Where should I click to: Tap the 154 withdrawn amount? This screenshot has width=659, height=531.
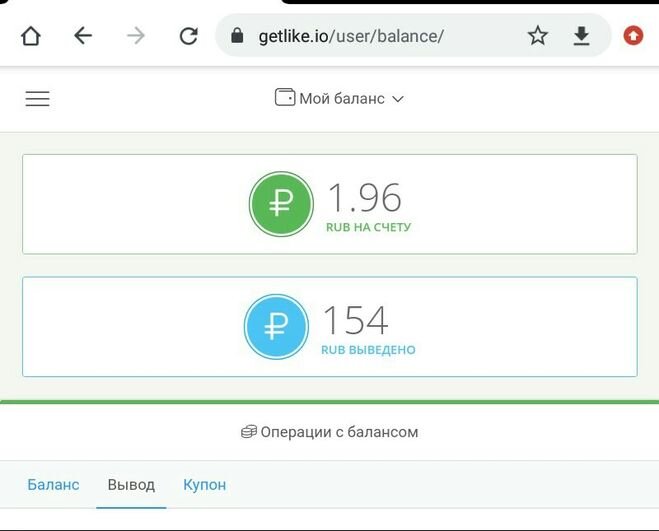pos(356,320)
